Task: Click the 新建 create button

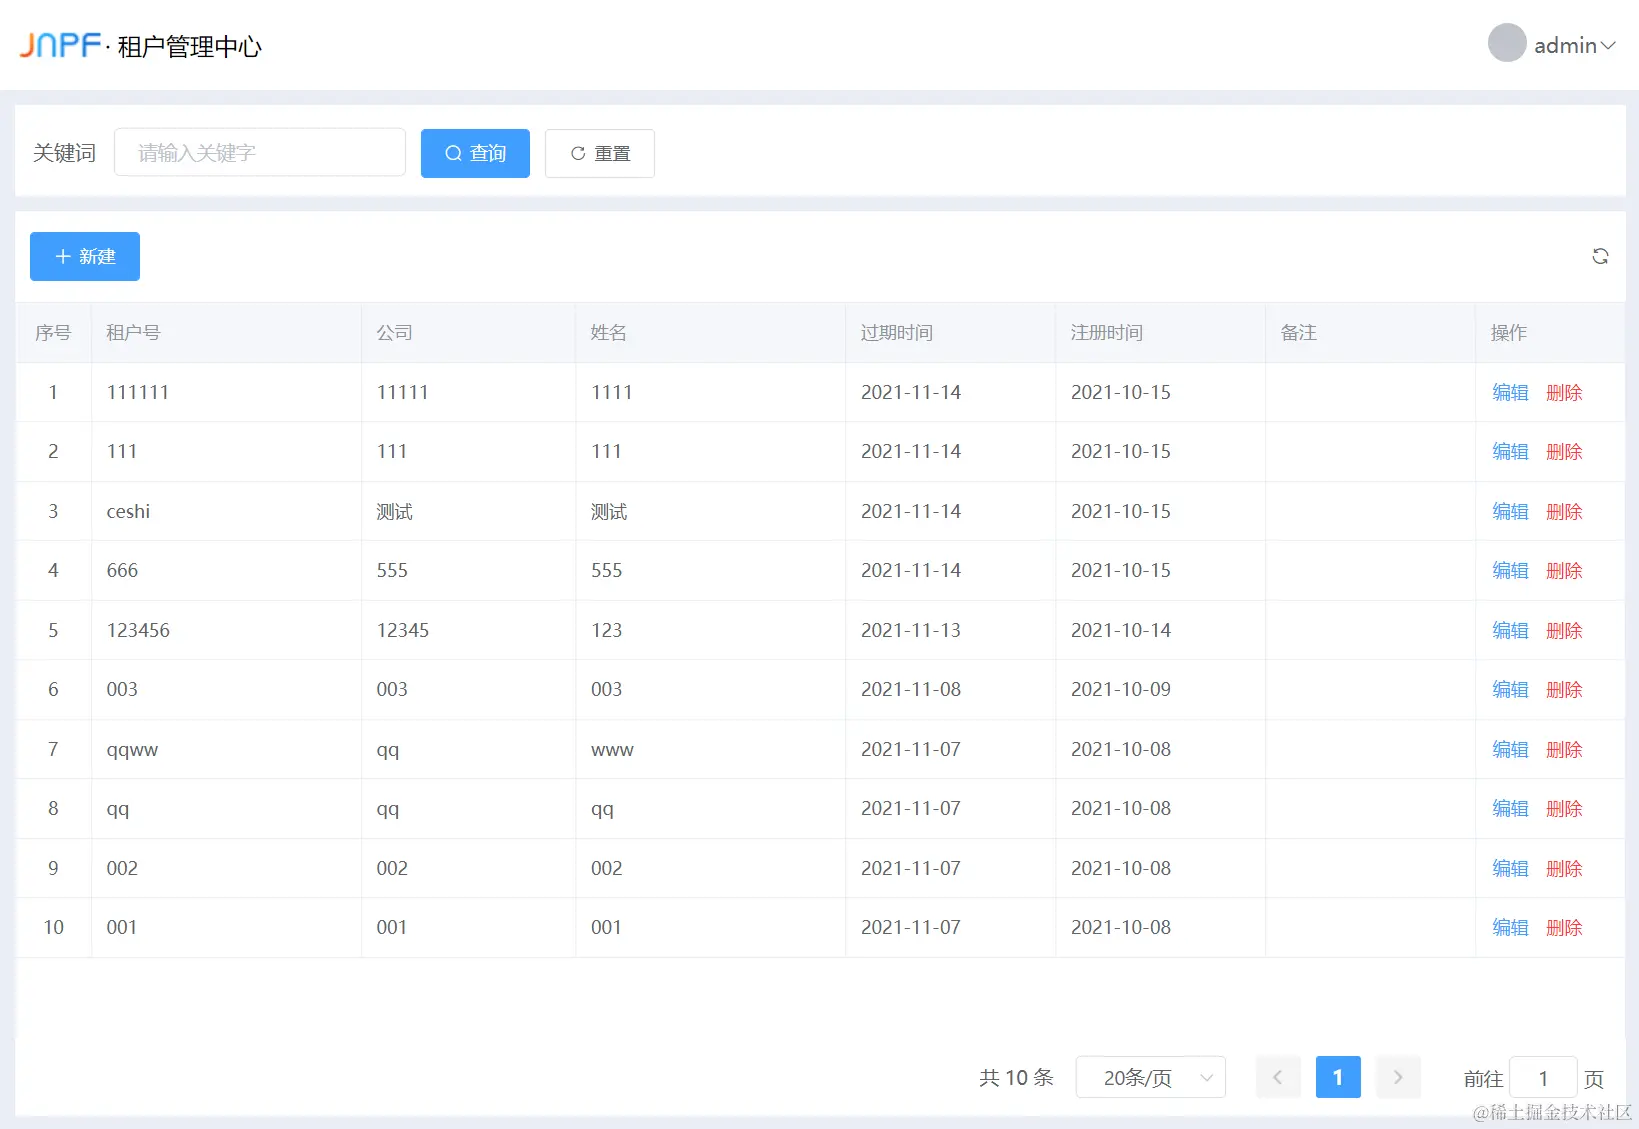Action: point(85,256)
